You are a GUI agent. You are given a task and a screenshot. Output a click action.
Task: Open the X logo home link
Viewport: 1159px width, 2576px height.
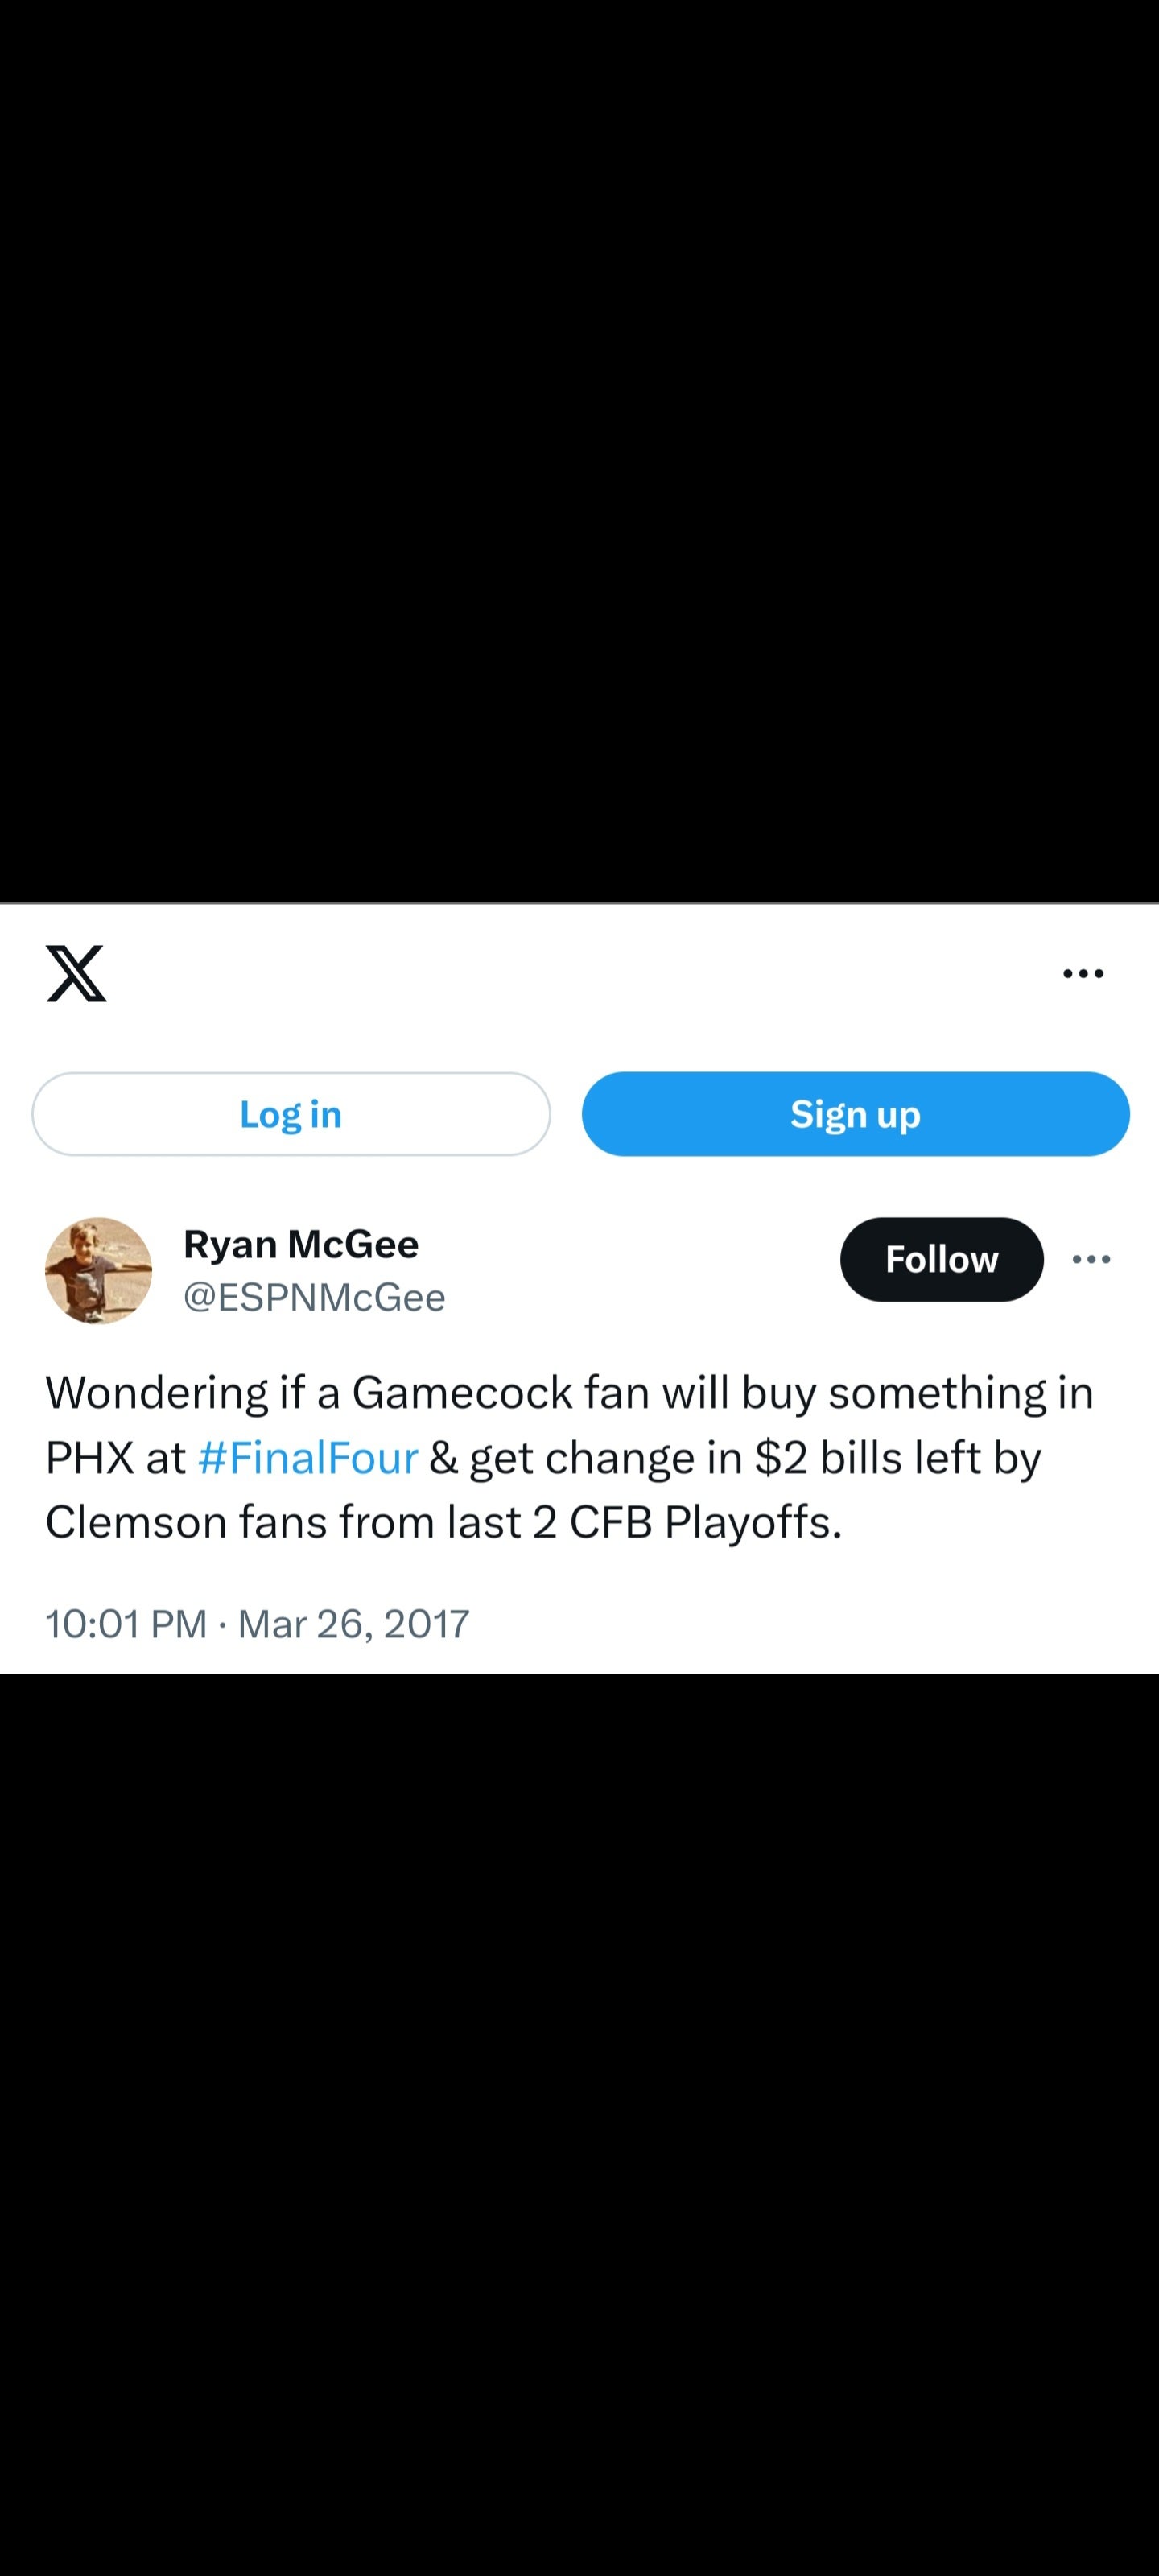click(x=76, y=973)
